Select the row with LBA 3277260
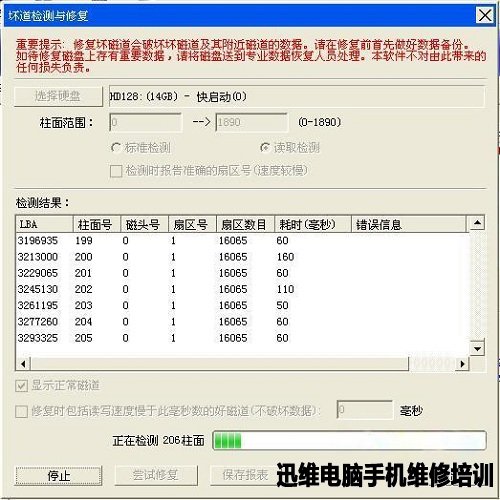The height and width of the screenshot is (500, 500). click(243, 322)
